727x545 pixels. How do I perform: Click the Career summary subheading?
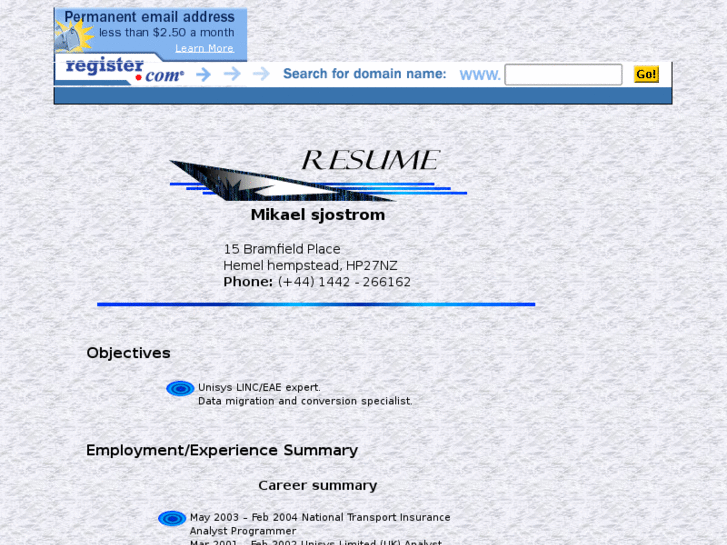[318, 486]
